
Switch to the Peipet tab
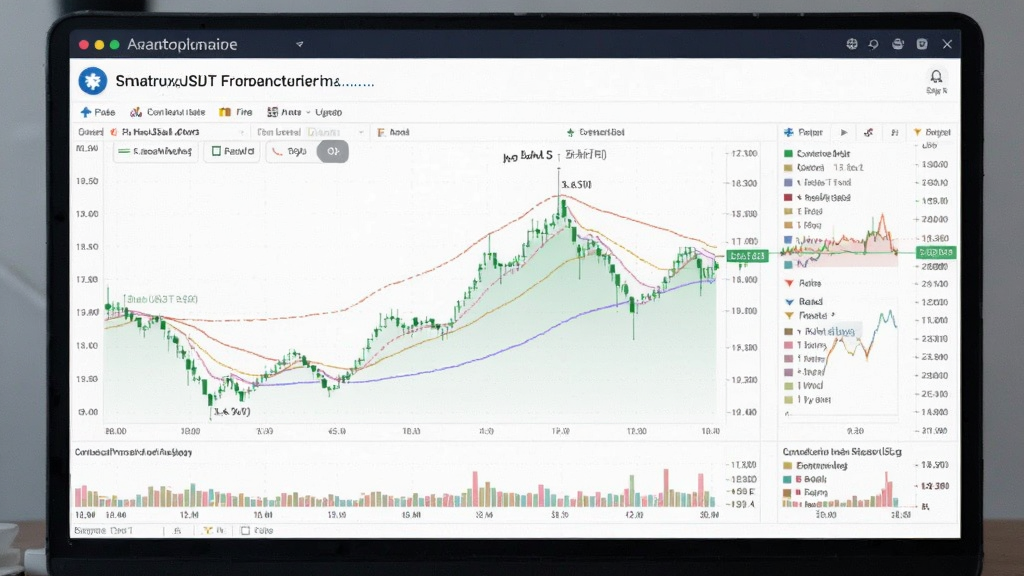(804, 132)
